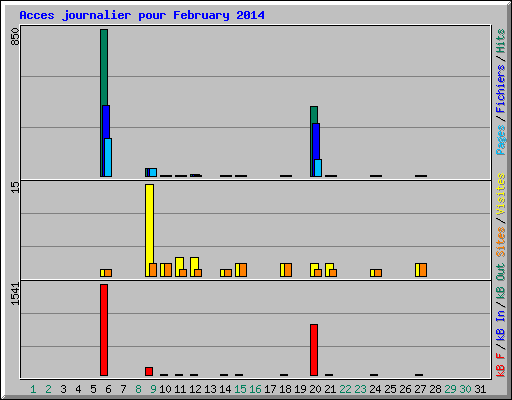Screen dimensions: 512x400
Task: Click the tall green Hits bar for day 6
Action: pos(104,67)
